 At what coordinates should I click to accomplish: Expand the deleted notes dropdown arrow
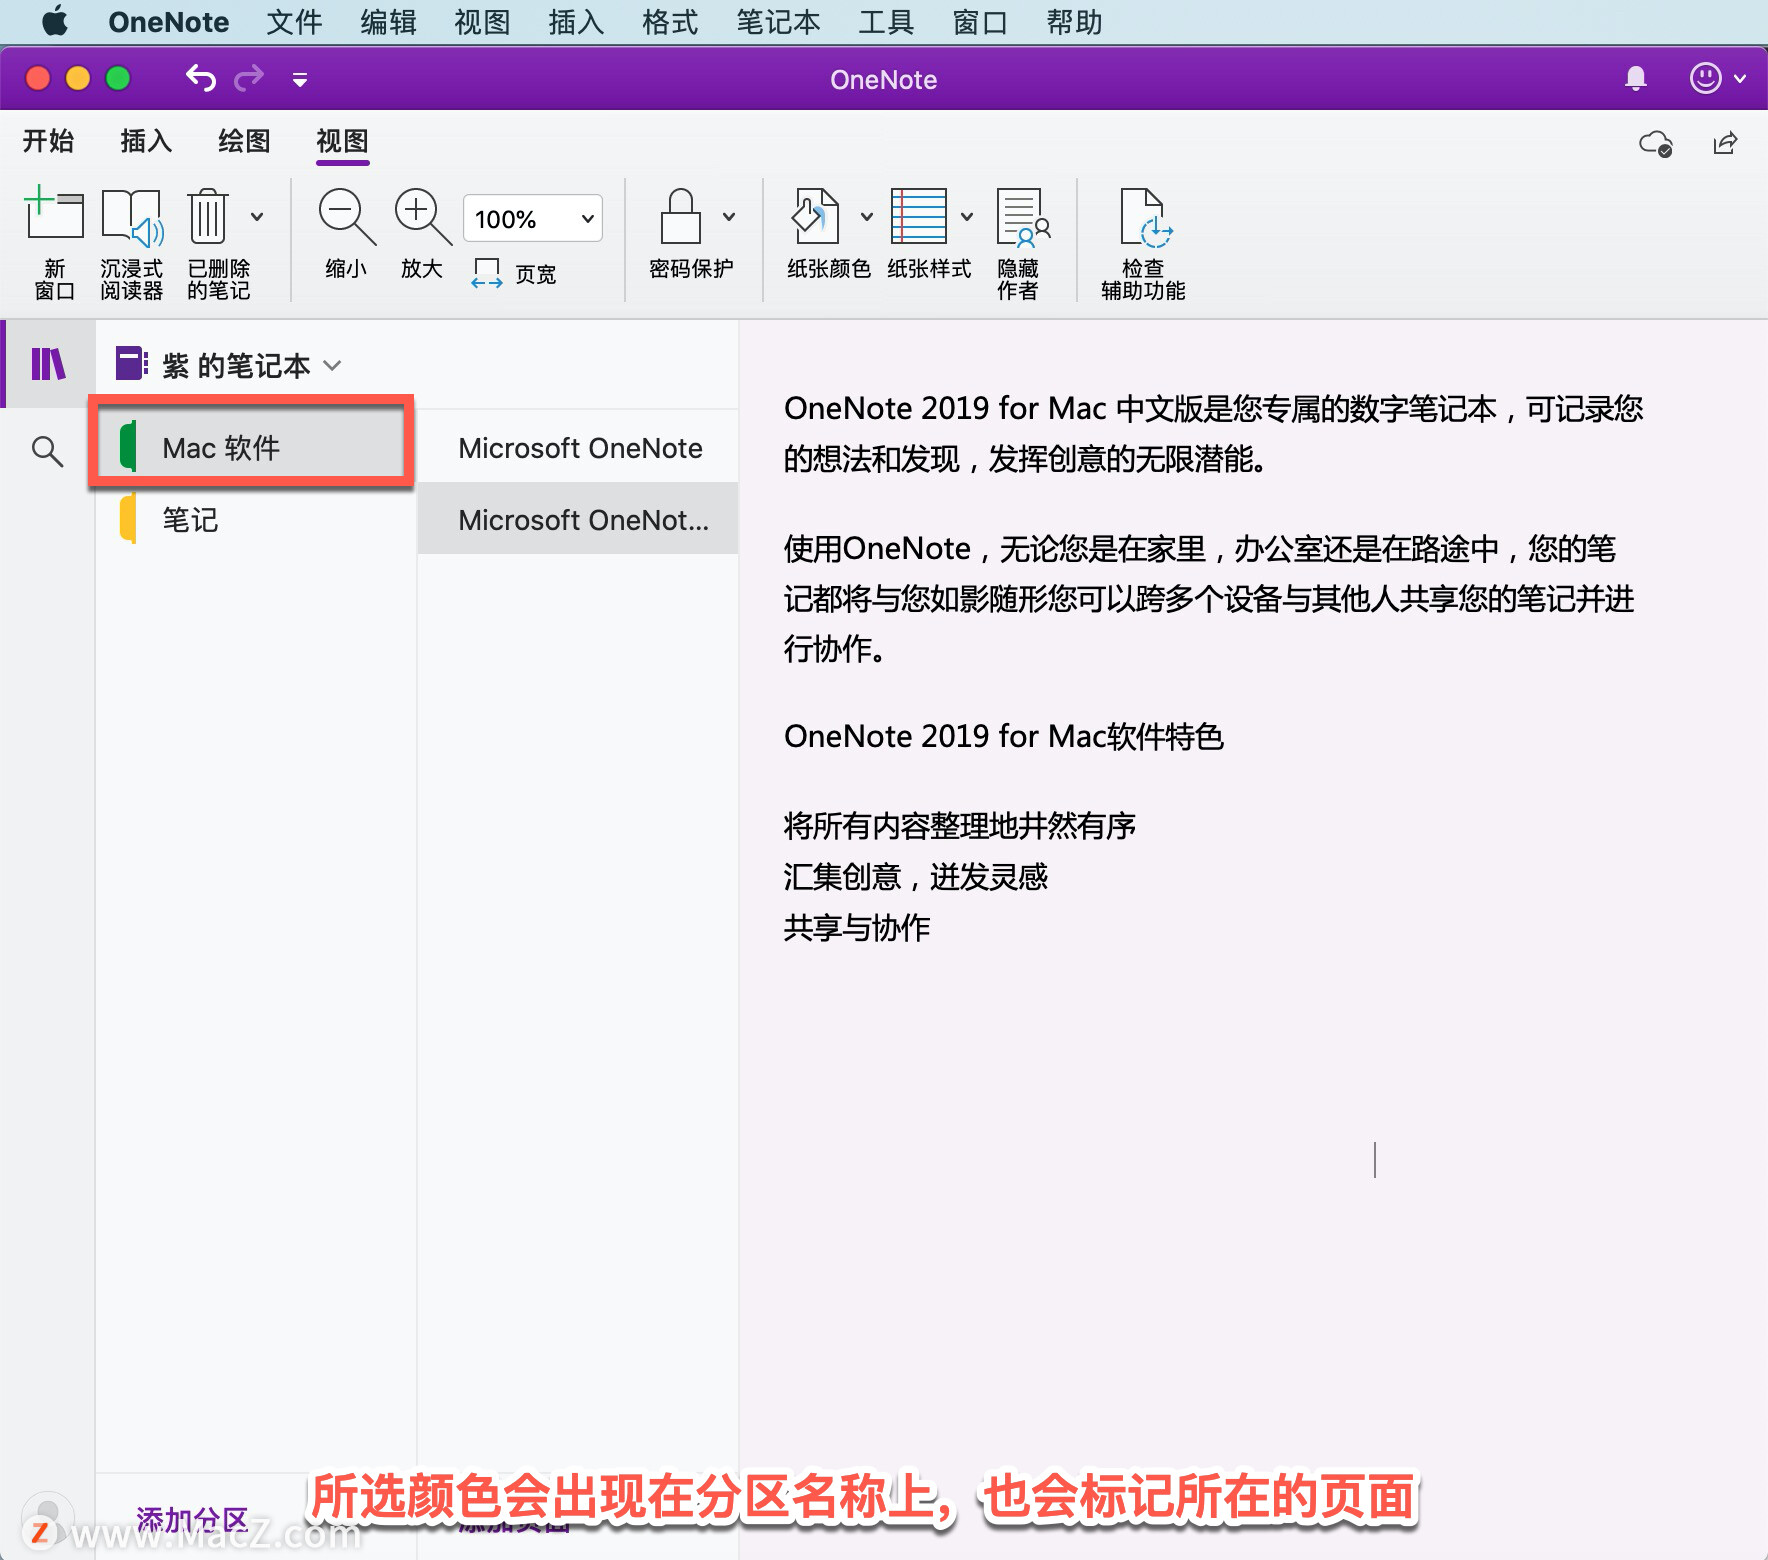pos(257,216)
